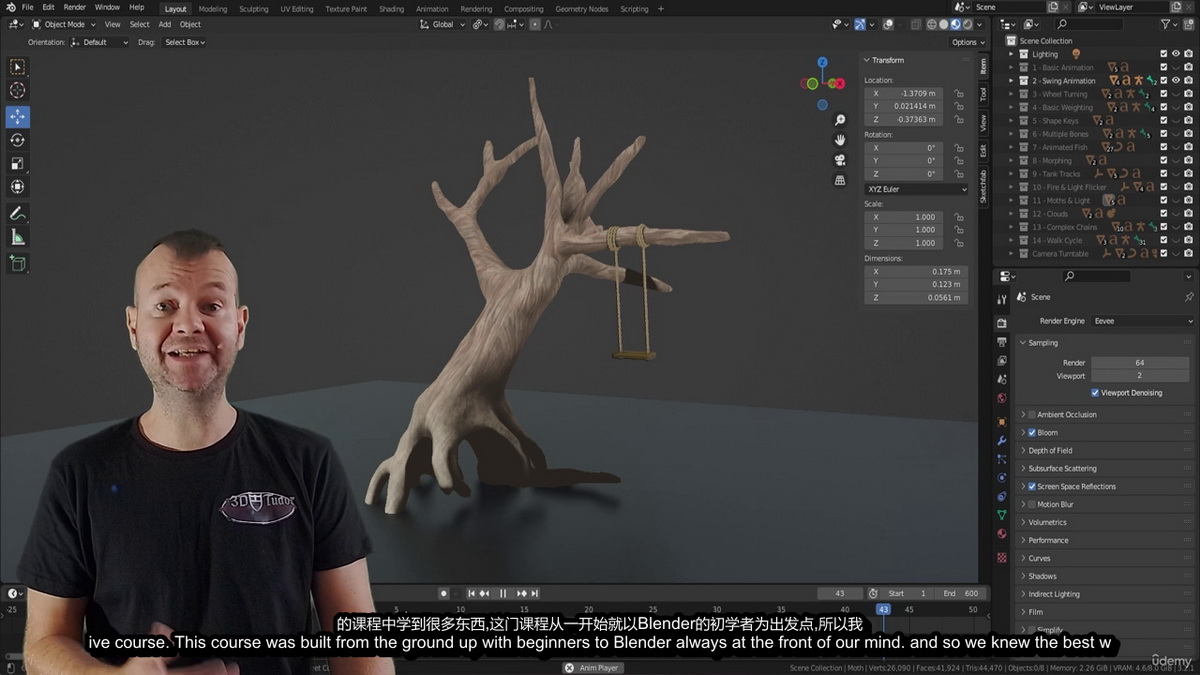Select the Measure tool

coord(17,237)
